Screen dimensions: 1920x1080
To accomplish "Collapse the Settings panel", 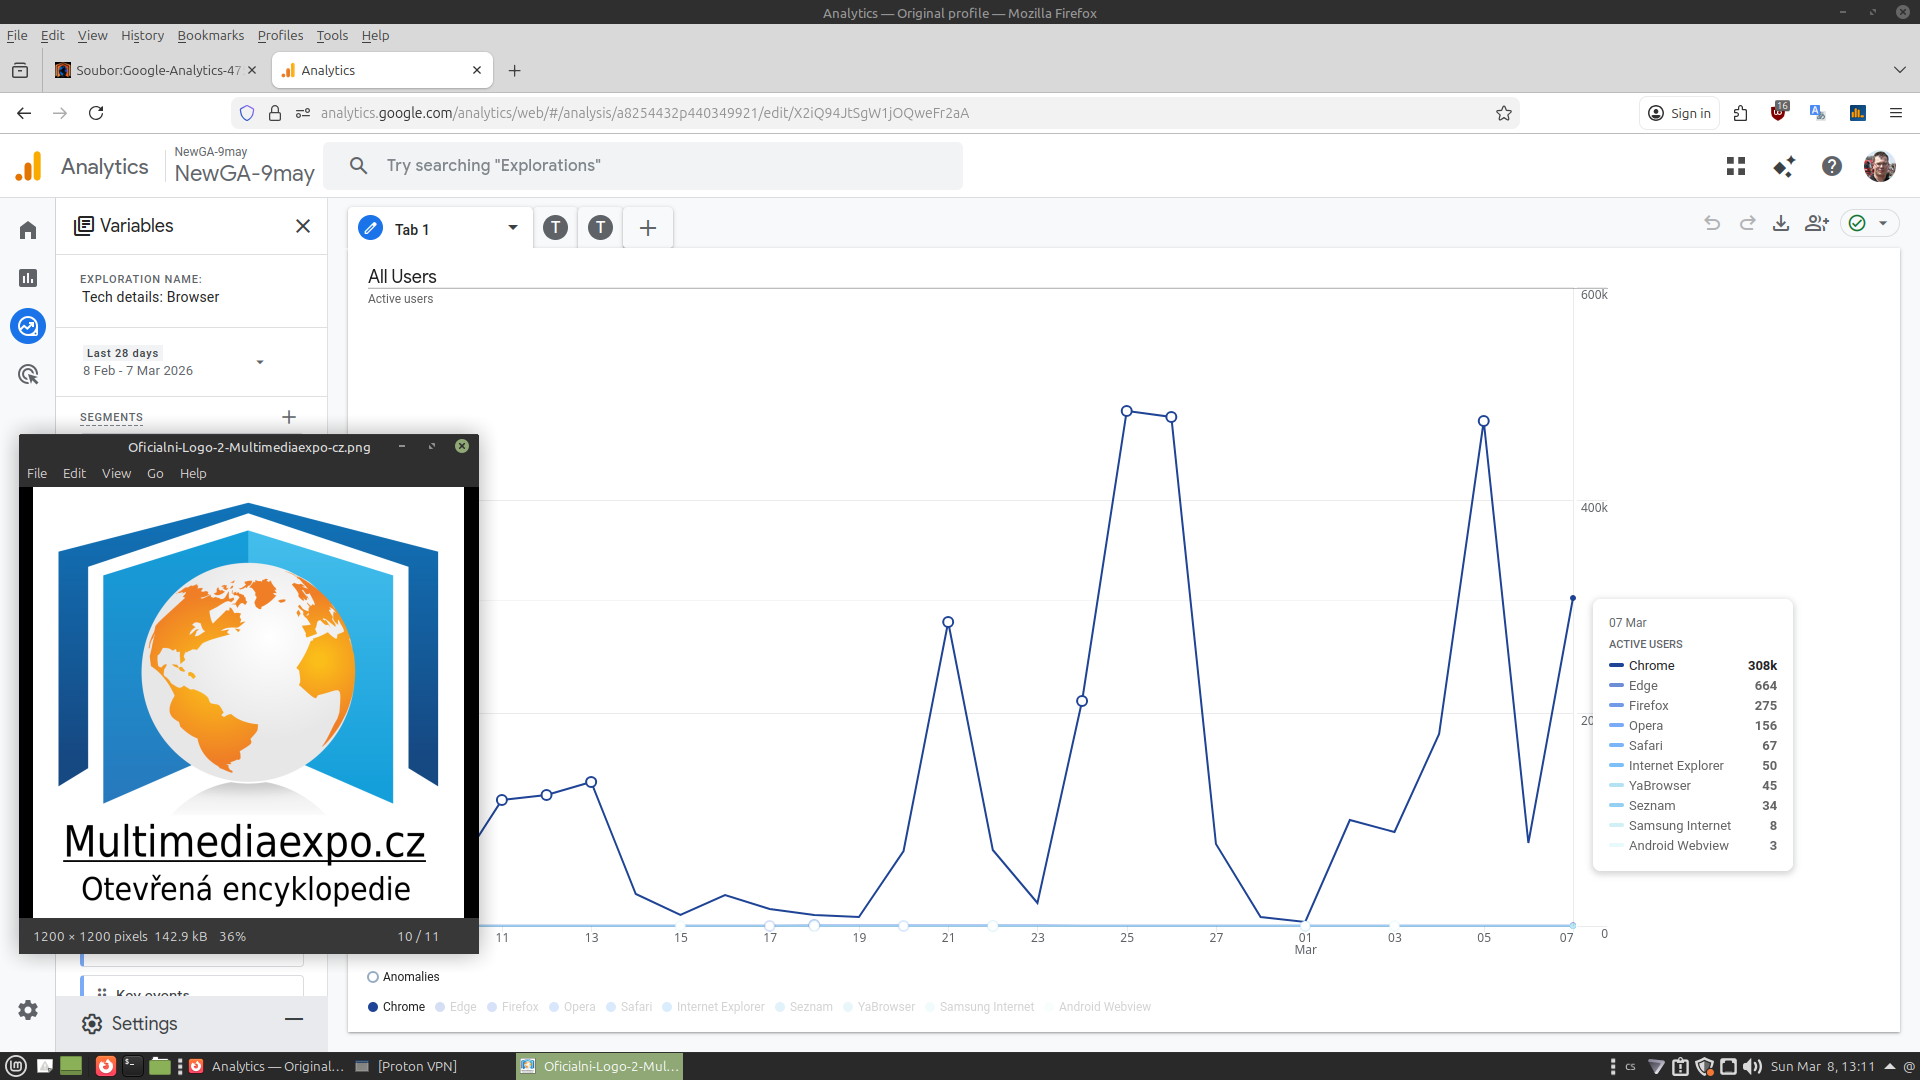I will [294, 1019].
